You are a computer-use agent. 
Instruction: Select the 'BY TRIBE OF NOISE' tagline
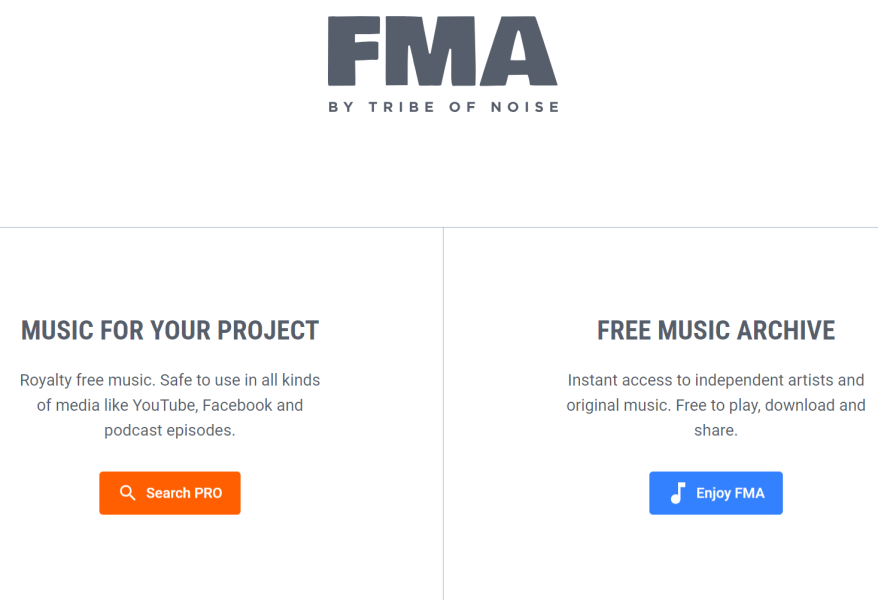coord(443,107)
